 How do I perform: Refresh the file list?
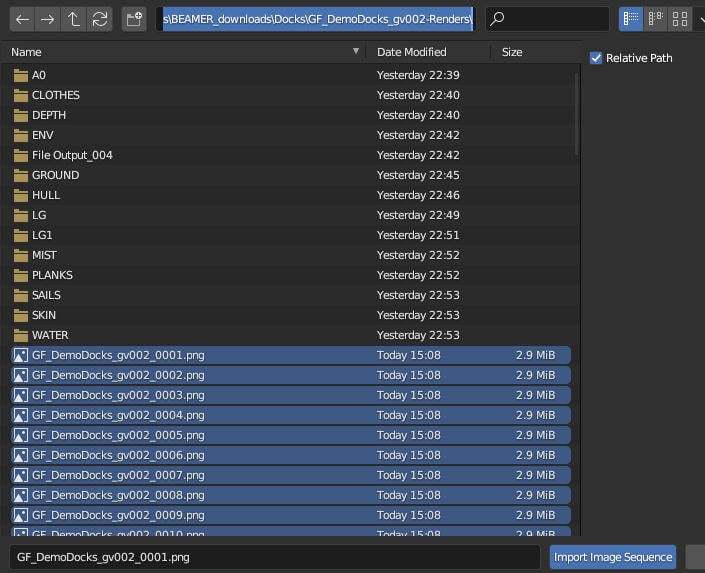coord(99,19)
